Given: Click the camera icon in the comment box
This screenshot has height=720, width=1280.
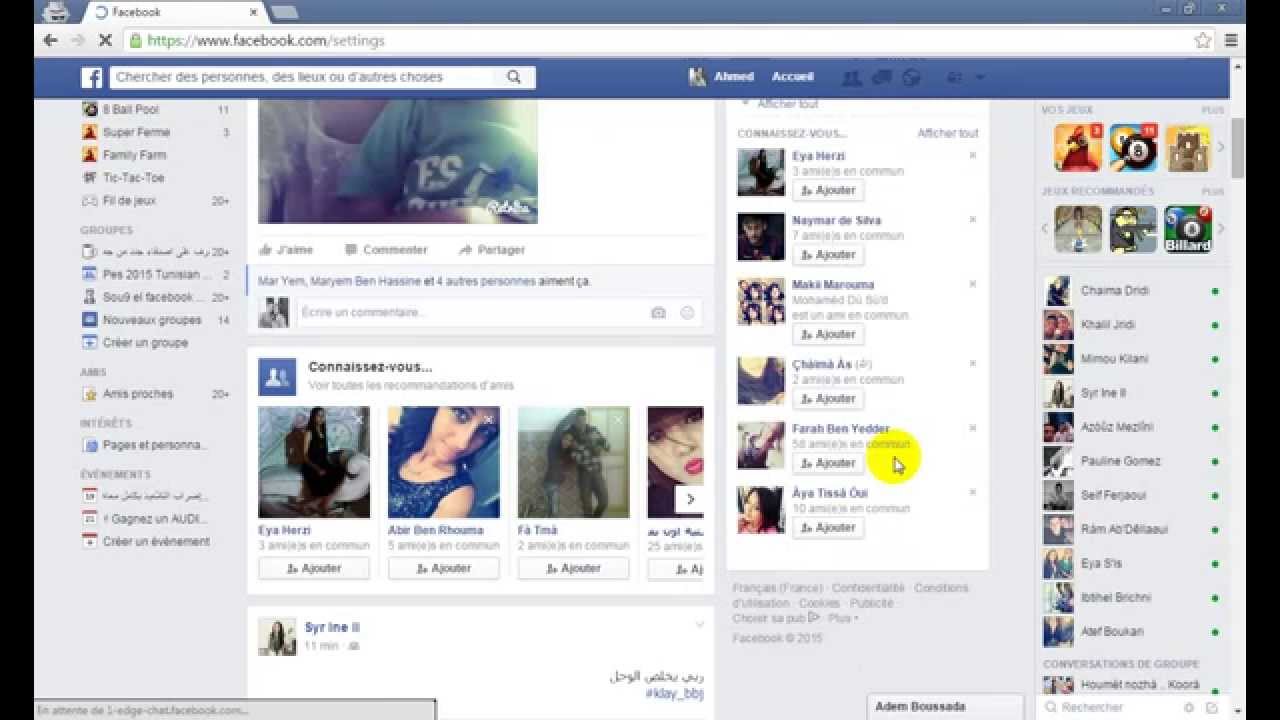Looking at the screenshot, I should [658, 313].
